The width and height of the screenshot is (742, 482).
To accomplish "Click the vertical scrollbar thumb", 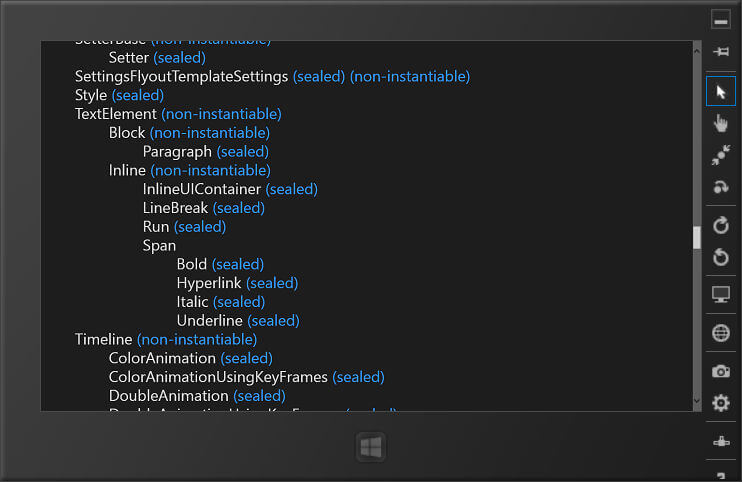I will [x=697, y=237].
